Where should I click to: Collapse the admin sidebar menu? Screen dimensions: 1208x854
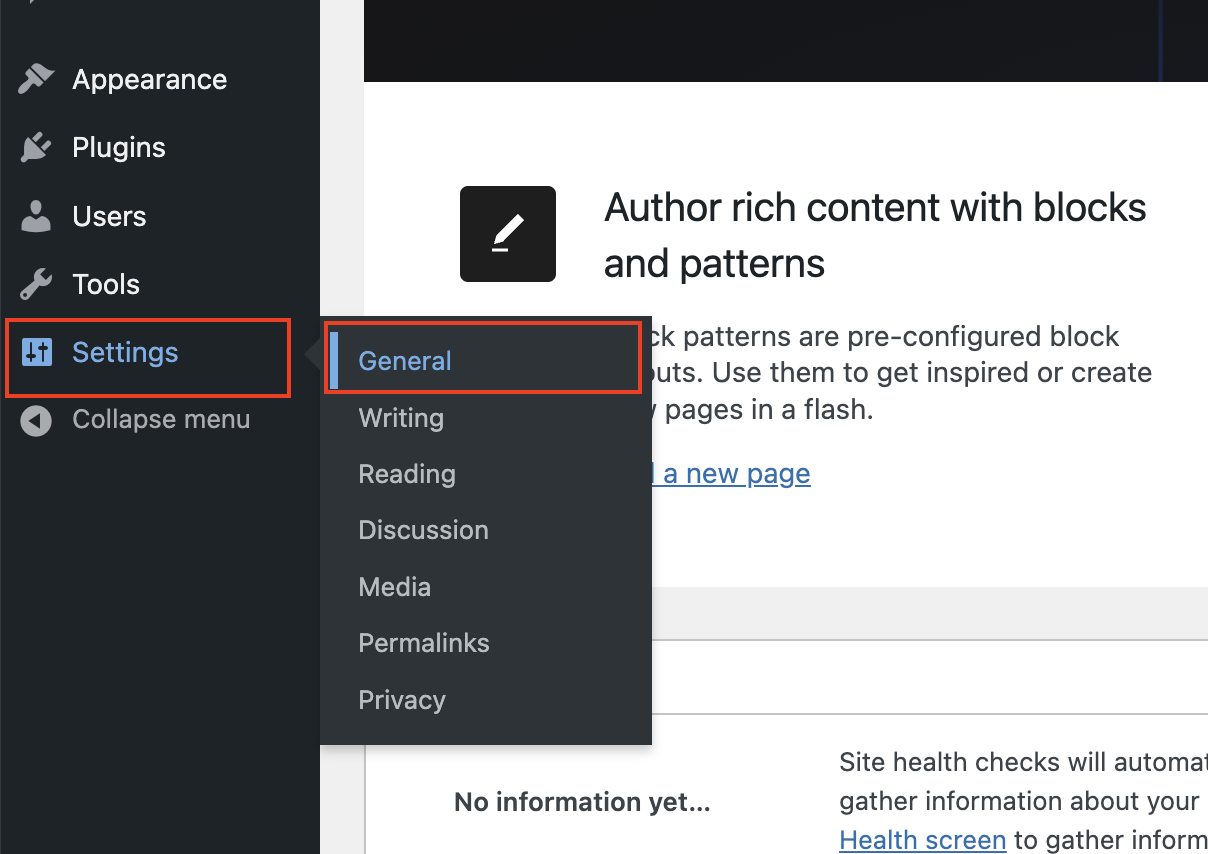click(161, 420)
